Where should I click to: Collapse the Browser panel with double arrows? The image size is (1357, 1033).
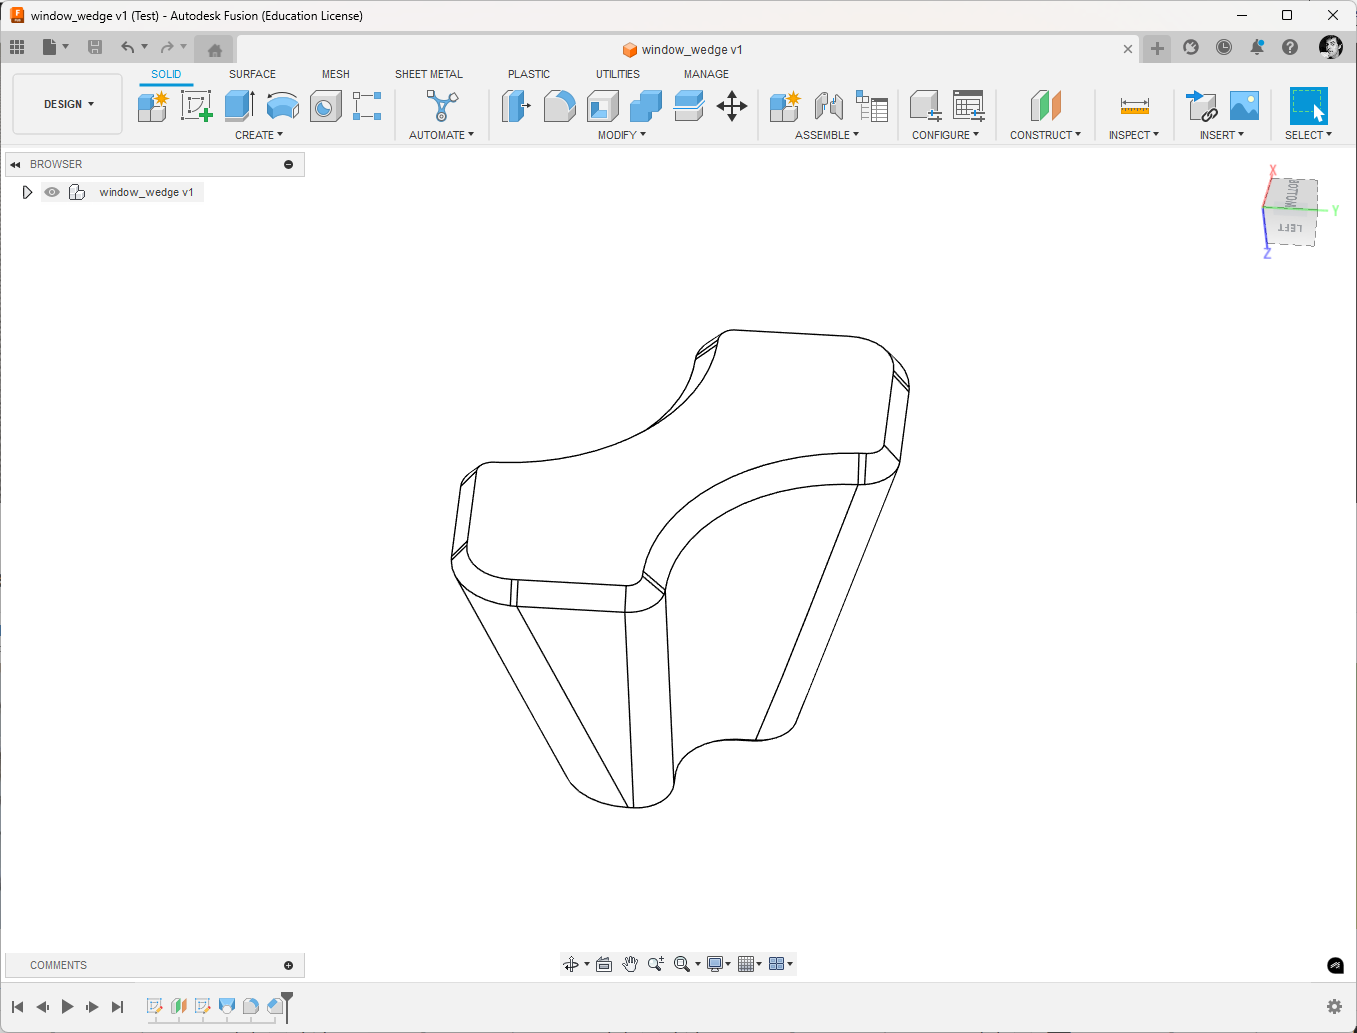pyautogui.click(x=15, y=164)
